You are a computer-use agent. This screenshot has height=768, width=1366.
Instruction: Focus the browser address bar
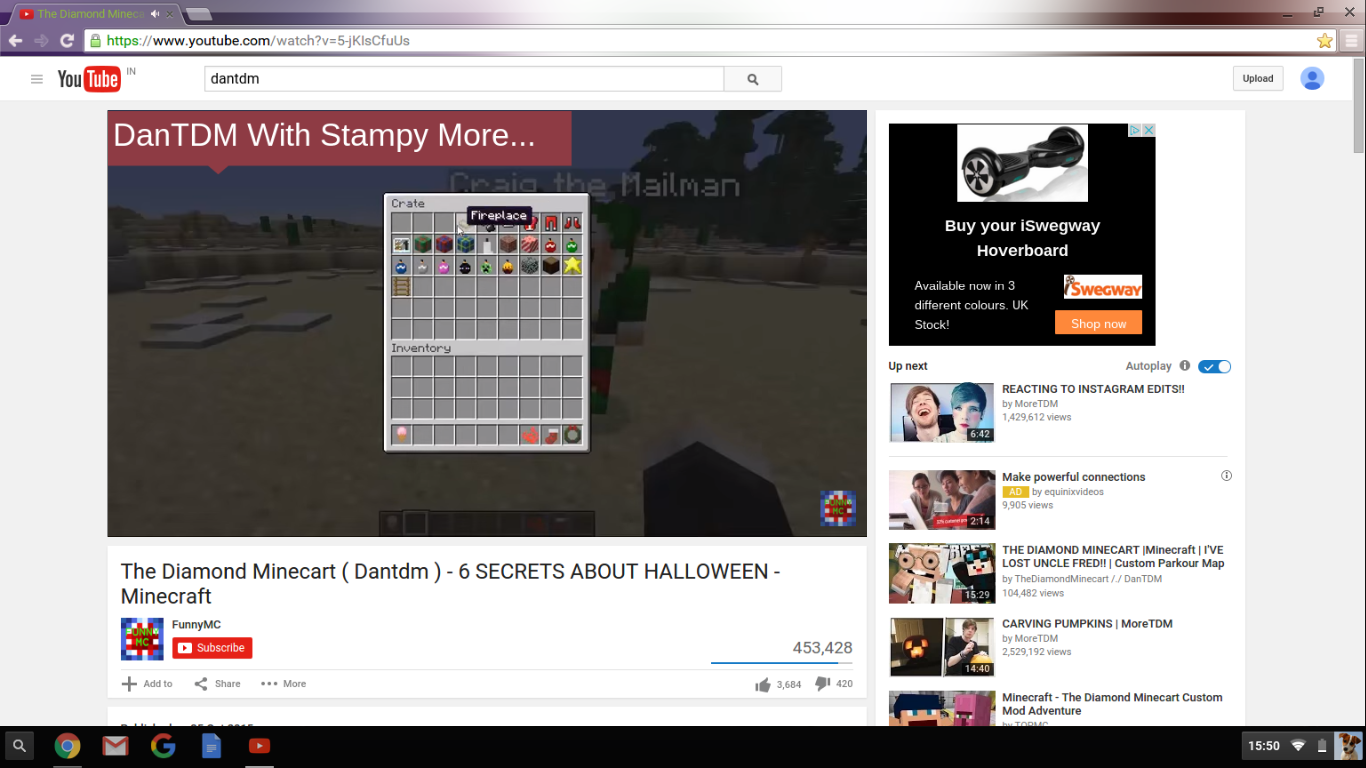pos(700,41)
